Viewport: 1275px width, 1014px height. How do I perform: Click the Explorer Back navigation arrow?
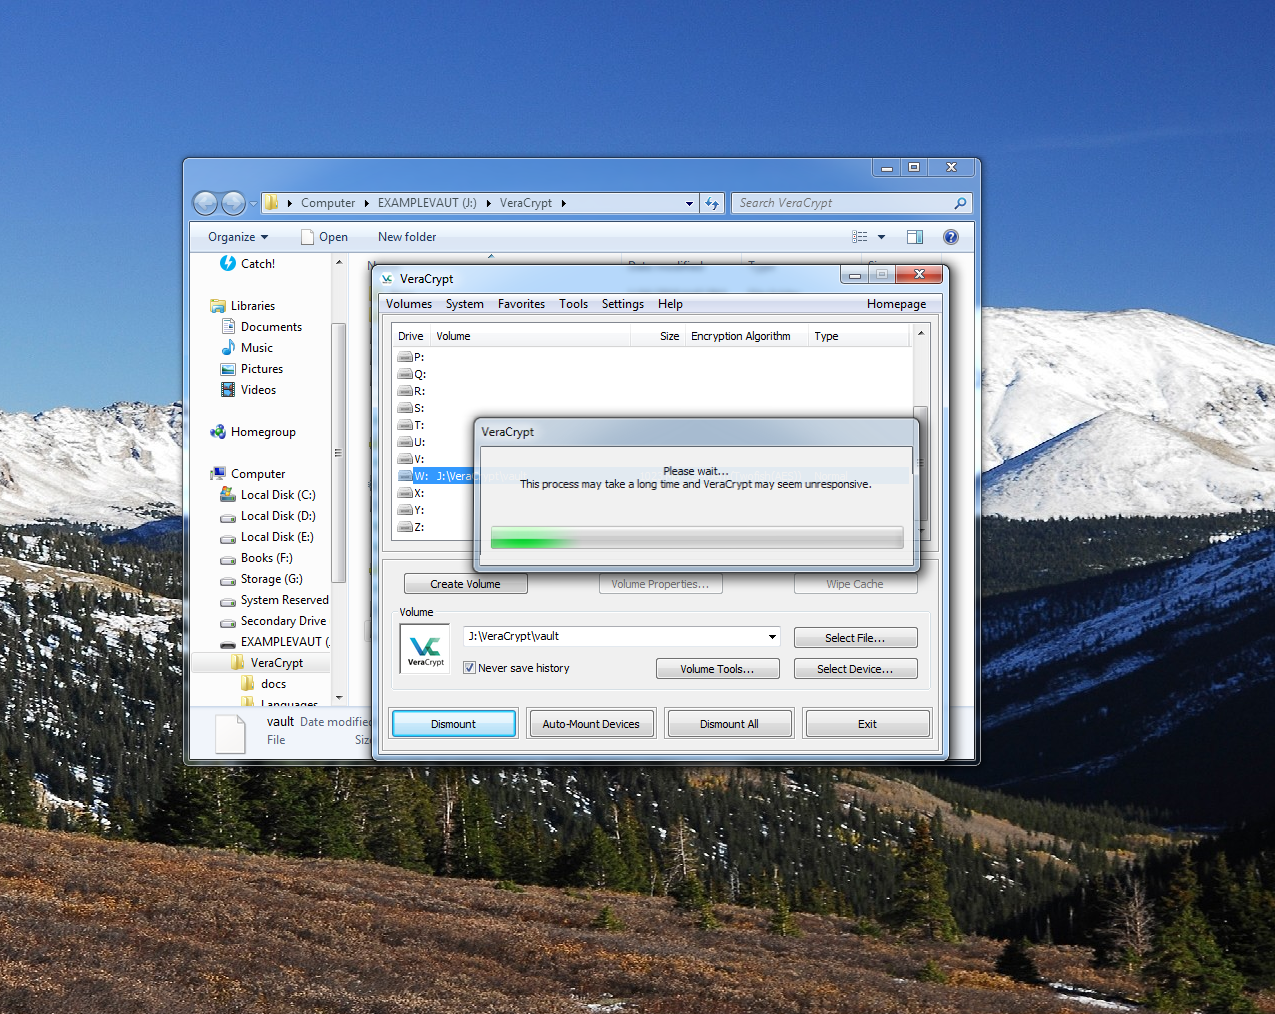[x=205, y=203]
